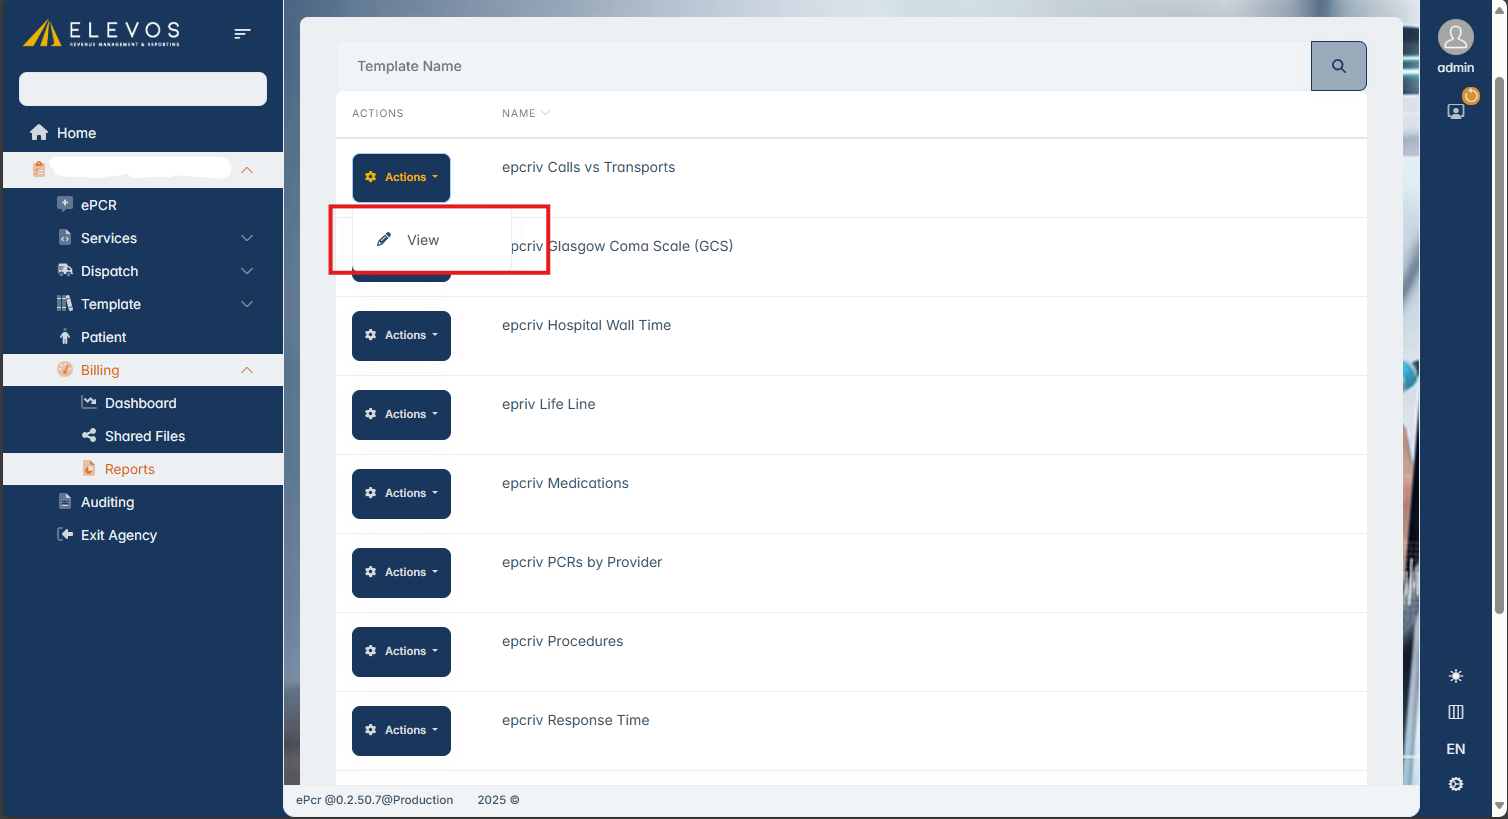Go to Shared Files in Billing menu
Screen dimensions: 1508x819
(144, 436)
